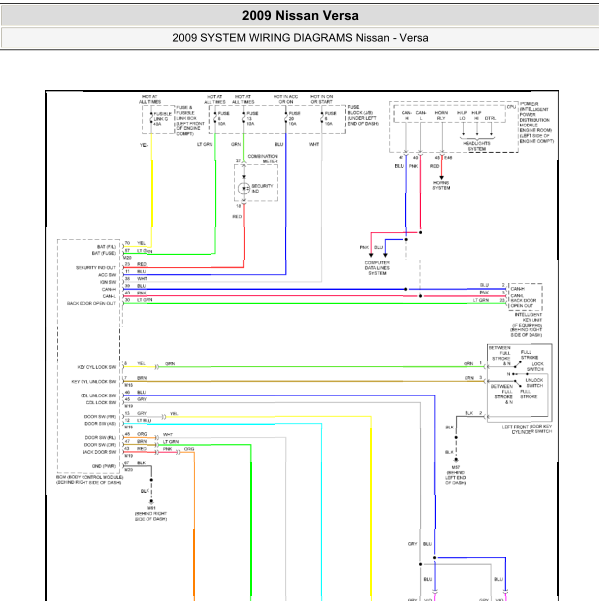The height and width of the screenshot is (601, 599).
Task: Click the "IGN SW" pin label
Action: pyautogui.click(x=108, y=282)
